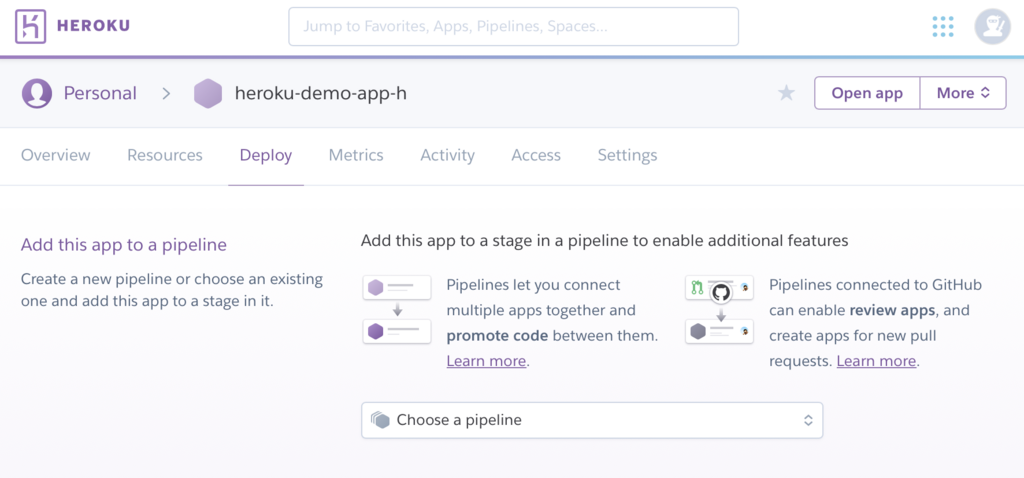Click the heroku-demo-app-h hexagon icon
This screenshot has width=1024, height=478.
point(208,94)
